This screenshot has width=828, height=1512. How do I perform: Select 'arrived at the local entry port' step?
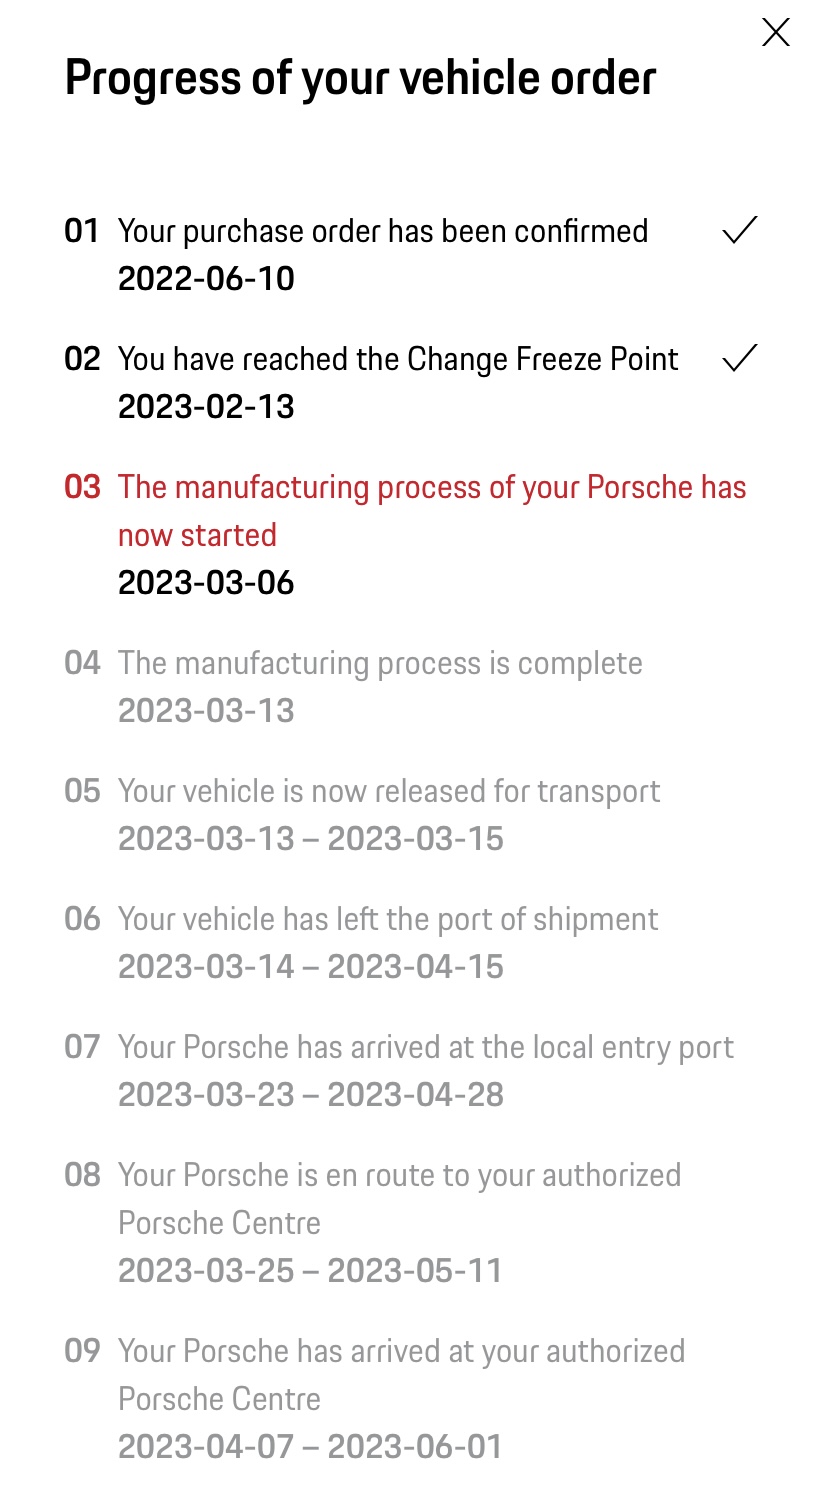click(x=426, y=1047)
